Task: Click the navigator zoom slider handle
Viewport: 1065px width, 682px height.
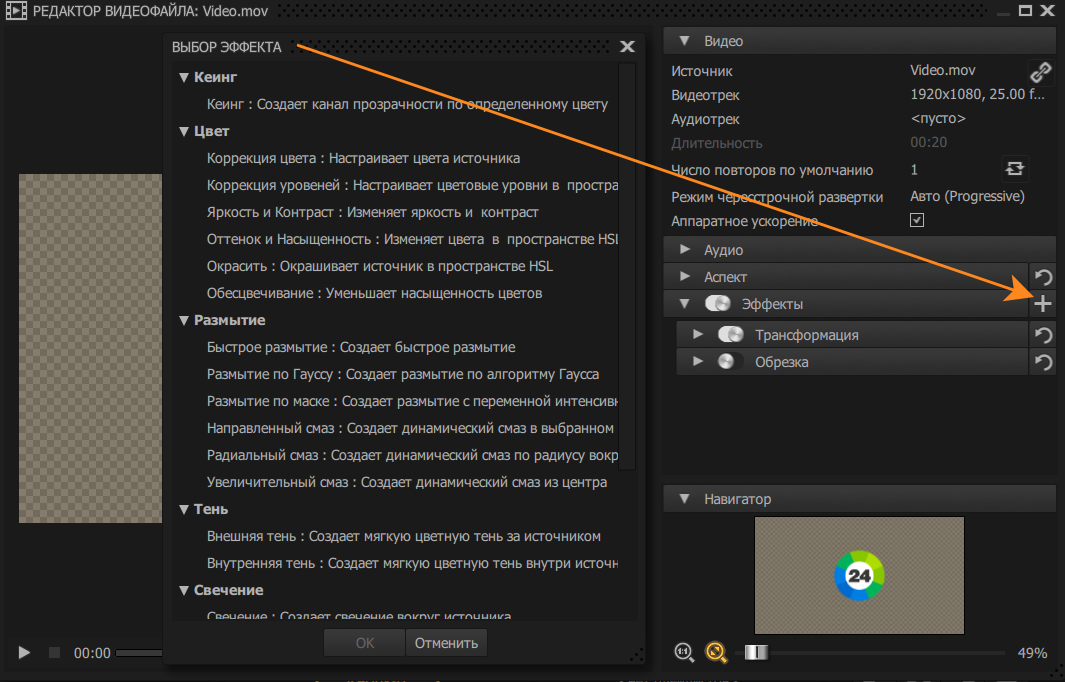Action: (757, 653)
